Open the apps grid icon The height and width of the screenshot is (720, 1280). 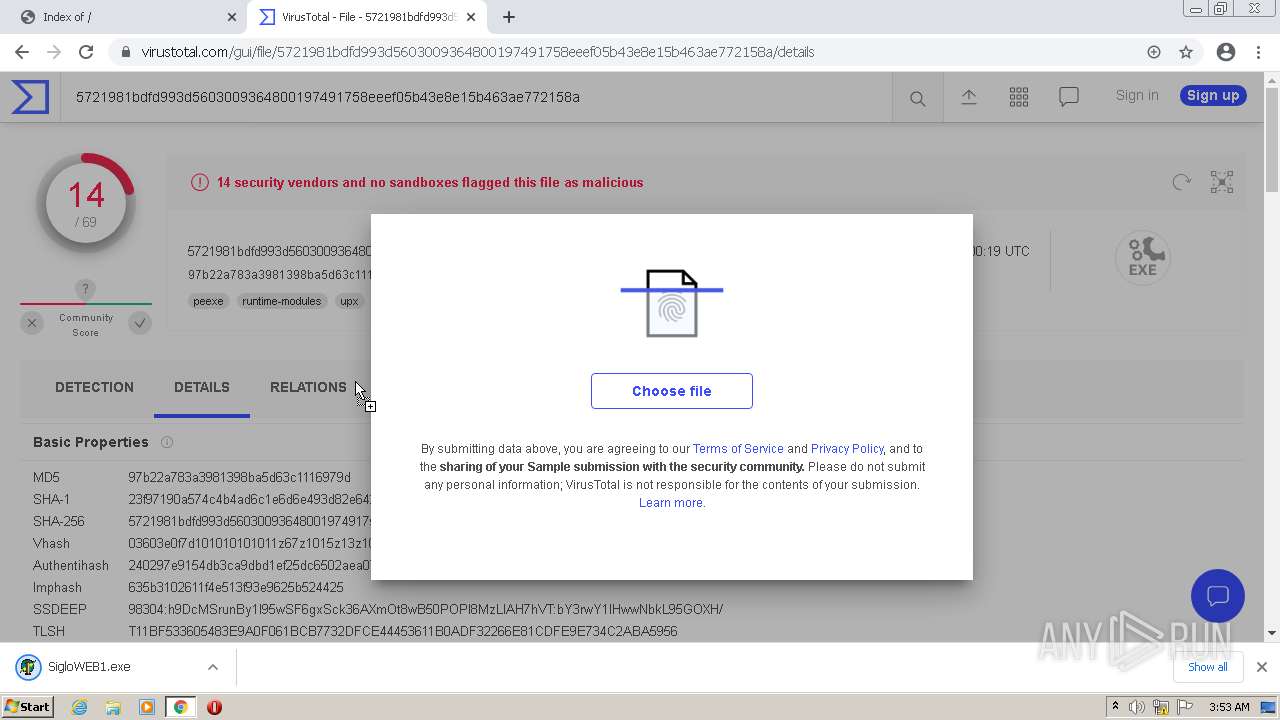1019,97
